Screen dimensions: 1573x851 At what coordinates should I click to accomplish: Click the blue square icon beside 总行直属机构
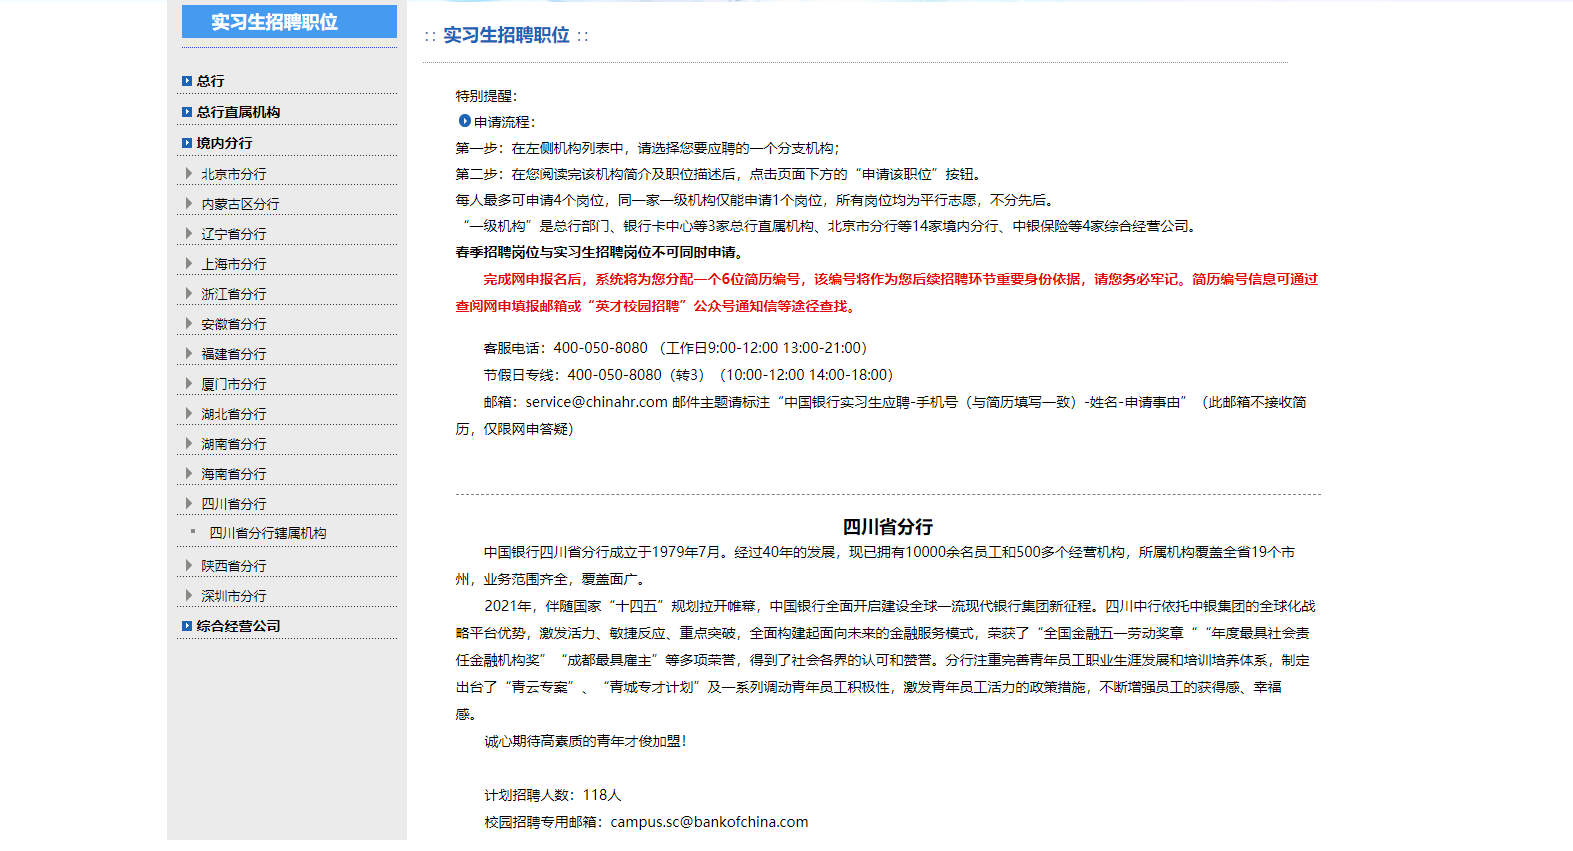coord(187,112)
